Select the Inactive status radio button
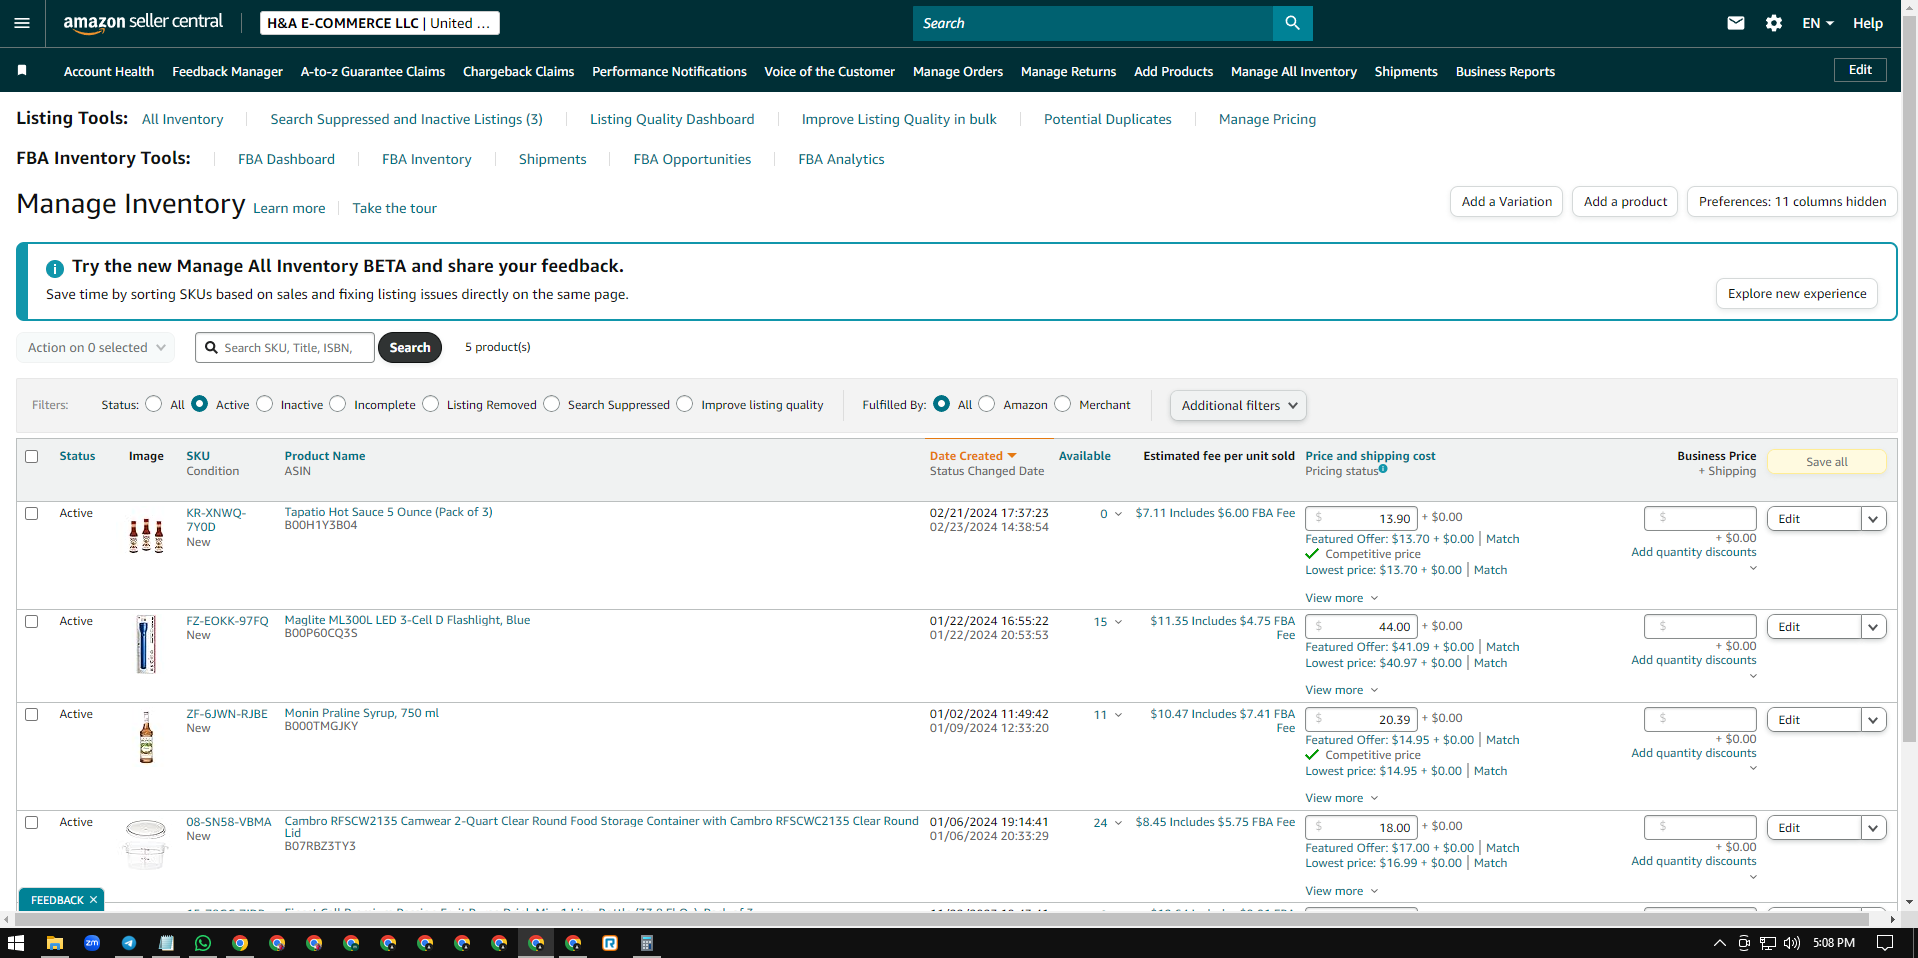 click(265, 404)
